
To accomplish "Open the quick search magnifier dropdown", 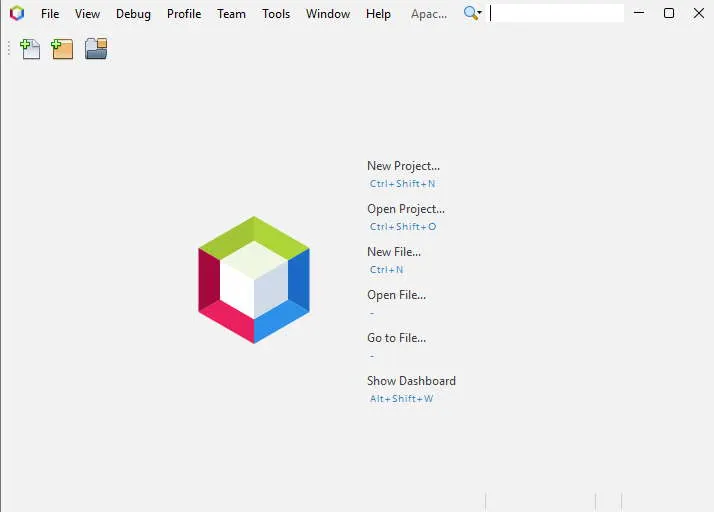I will (x=473, y=13).
